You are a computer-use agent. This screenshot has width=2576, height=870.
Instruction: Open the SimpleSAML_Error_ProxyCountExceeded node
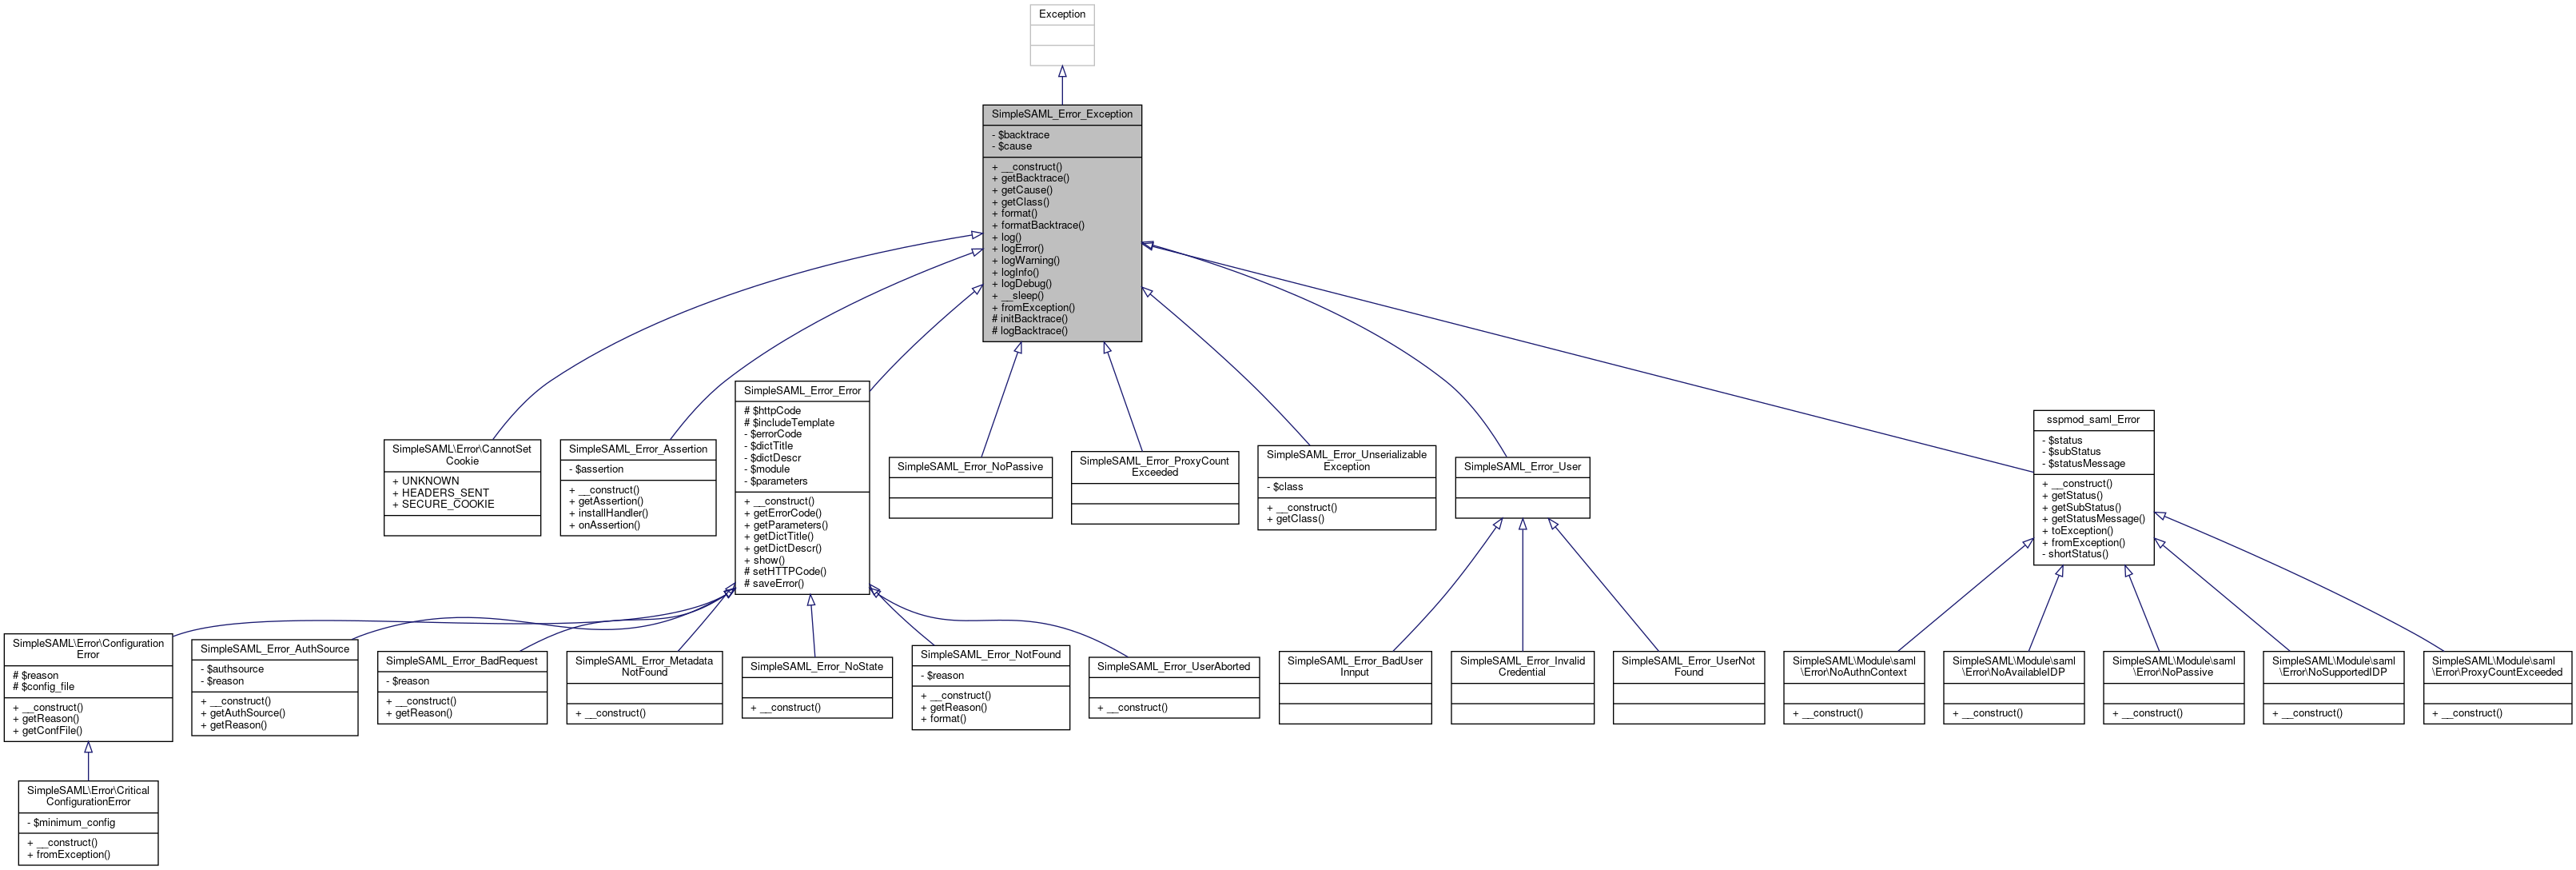[x=1155, y=487]
